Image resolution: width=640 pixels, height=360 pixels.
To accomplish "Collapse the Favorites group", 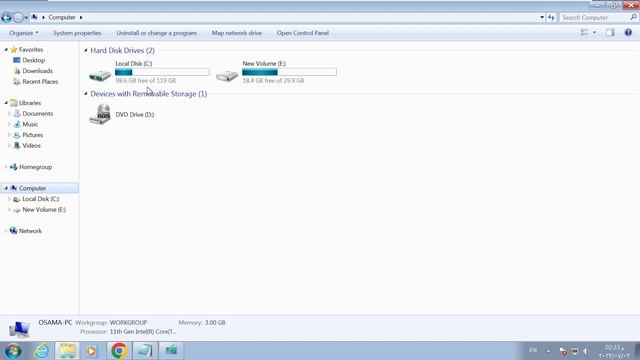I will pyautogui.click(x=6, y=49).
